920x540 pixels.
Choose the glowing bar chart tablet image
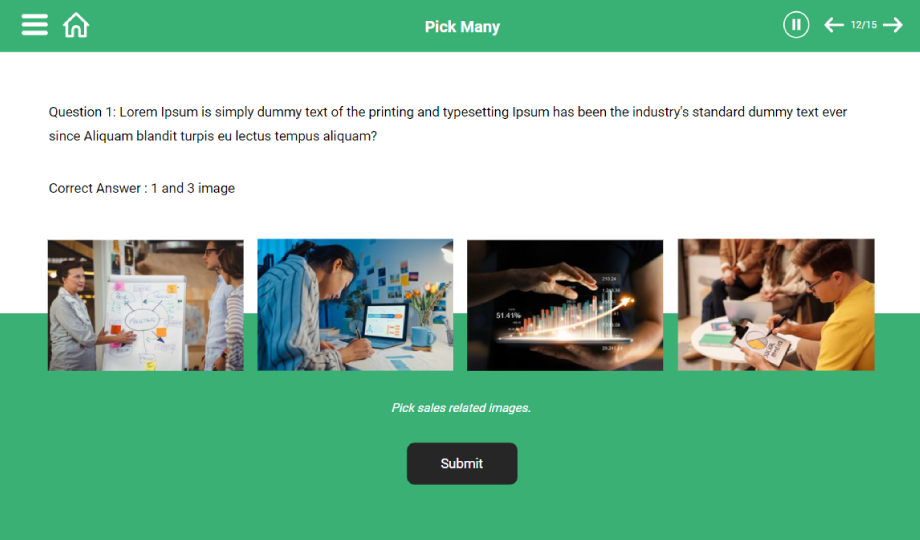click(x=565, y=305)
